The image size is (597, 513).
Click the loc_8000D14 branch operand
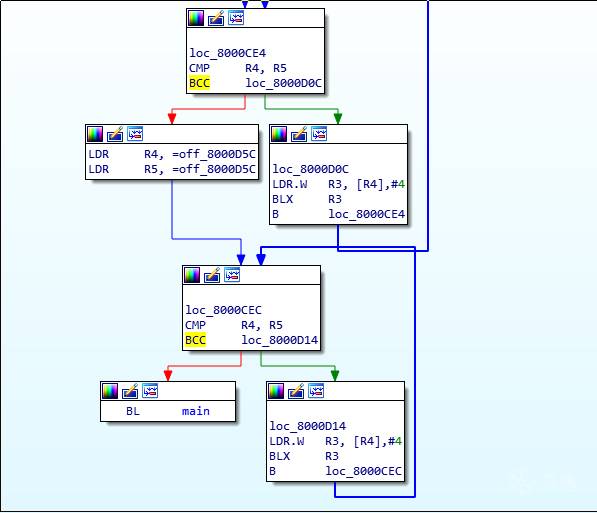coord(279,340)
